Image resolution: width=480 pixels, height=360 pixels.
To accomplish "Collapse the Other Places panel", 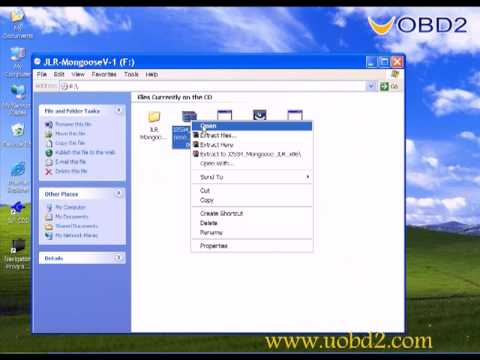I will tap(119, 194).
